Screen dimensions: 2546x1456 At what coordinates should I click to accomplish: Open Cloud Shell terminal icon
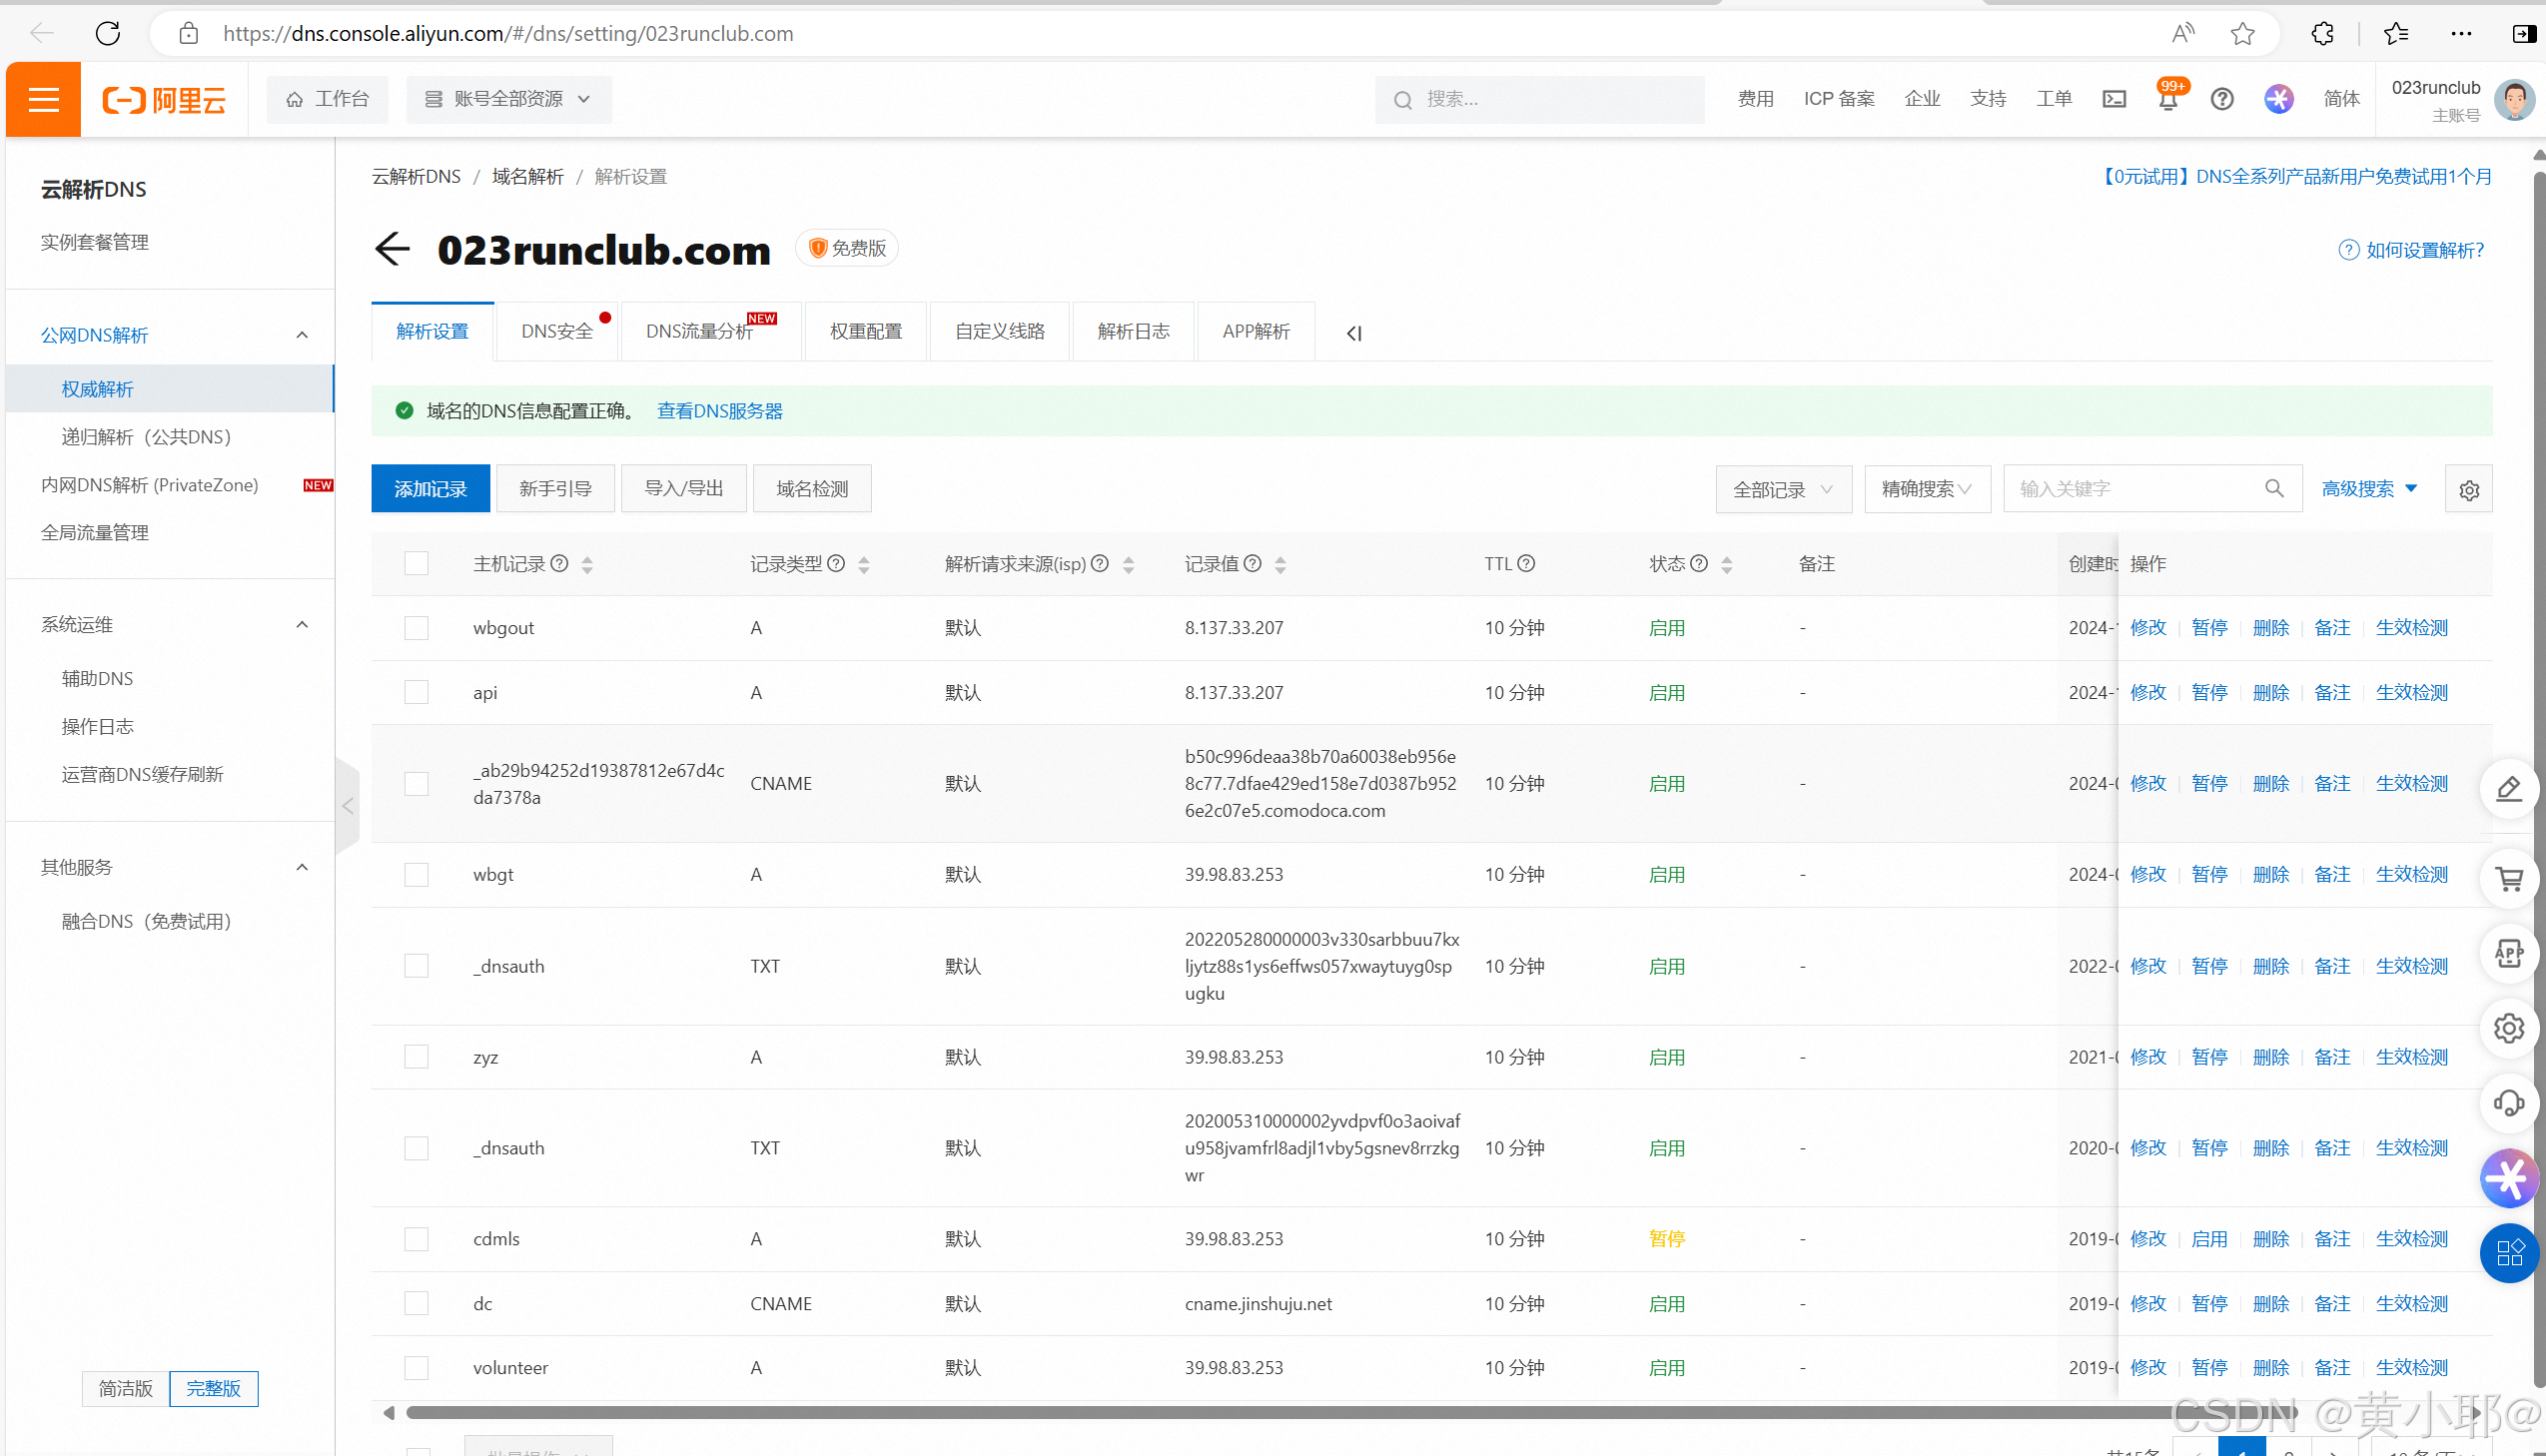click(2114, 99)
